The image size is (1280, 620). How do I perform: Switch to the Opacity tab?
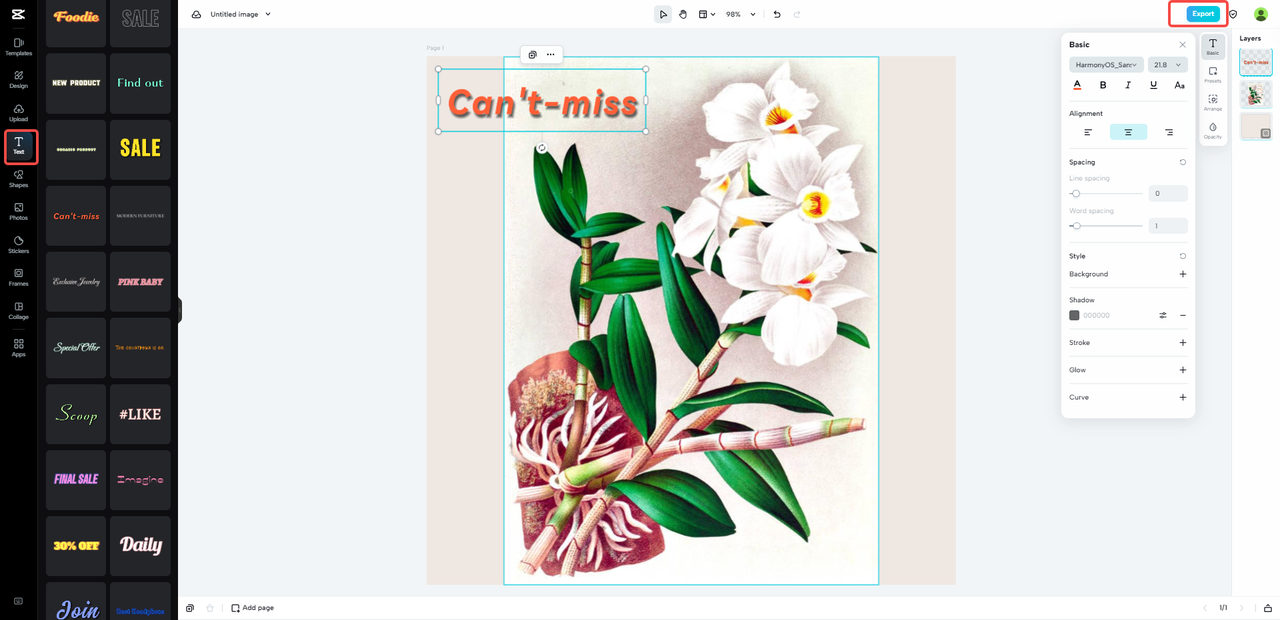[1212, 131]
